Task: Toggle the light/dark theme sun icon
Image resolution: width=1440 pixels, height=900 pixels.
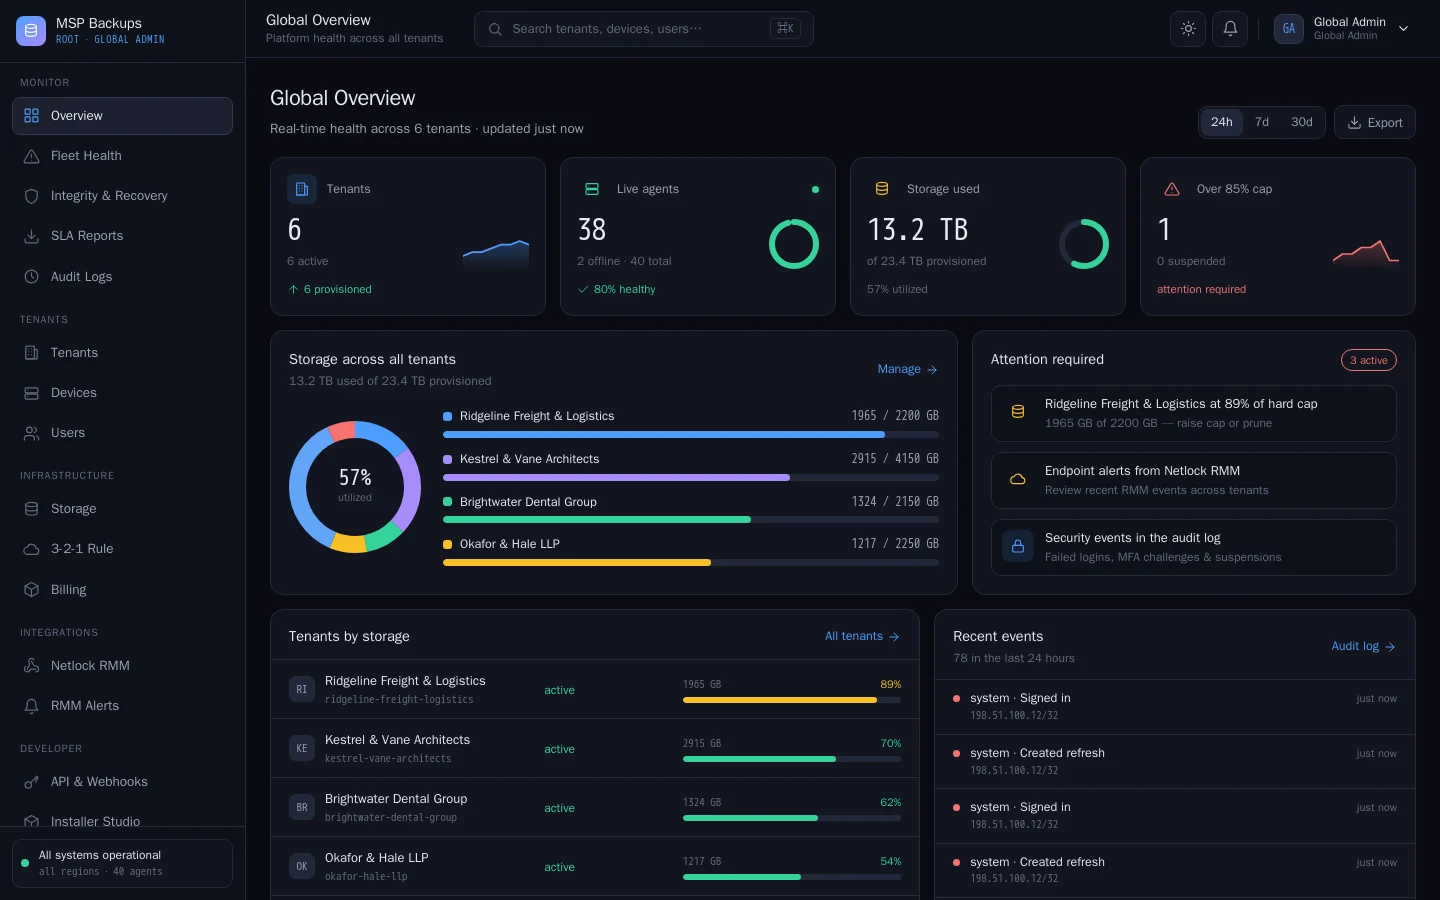Action: click(1188, 29)
